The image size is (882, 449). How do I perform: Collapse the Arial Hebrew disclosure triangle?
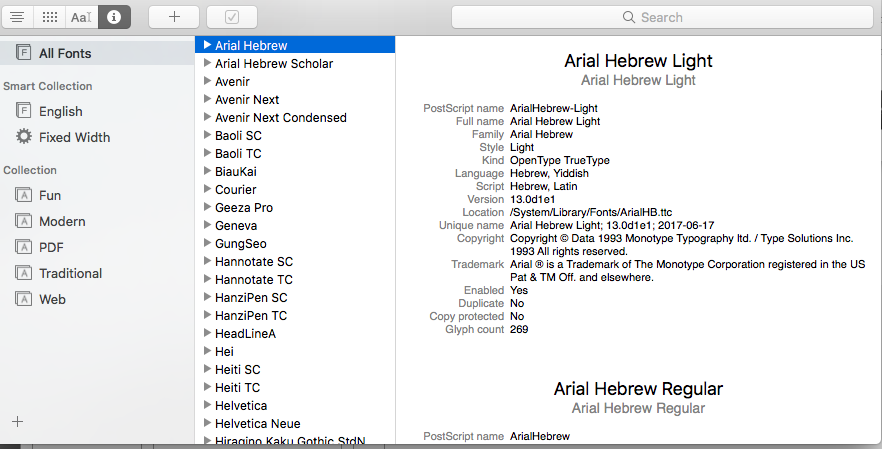tap(208, 44)
